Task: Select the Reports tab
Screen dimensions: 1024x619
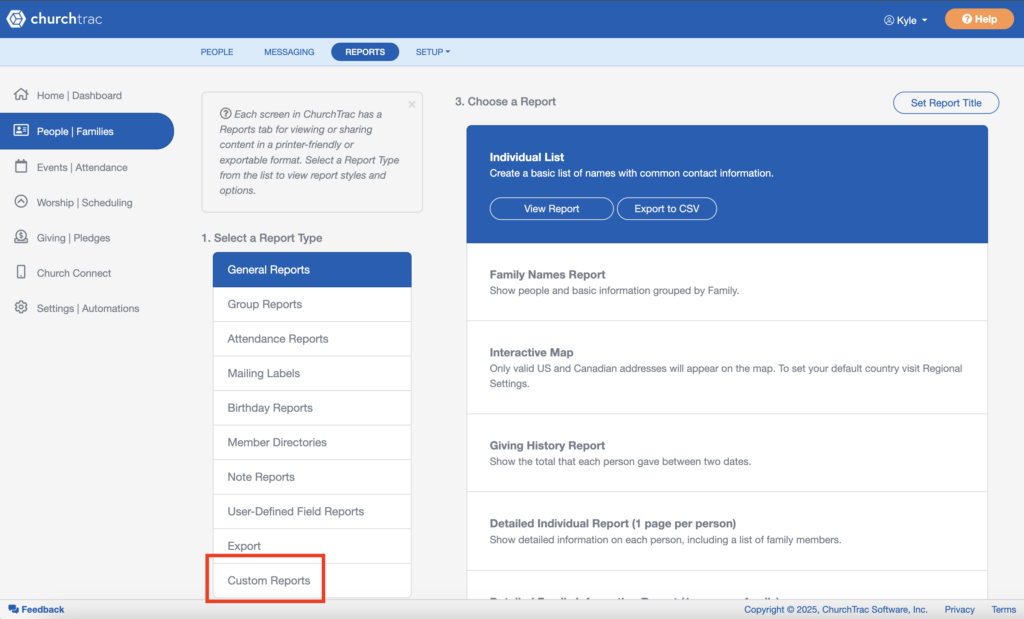Action: [x=365, y=52]
